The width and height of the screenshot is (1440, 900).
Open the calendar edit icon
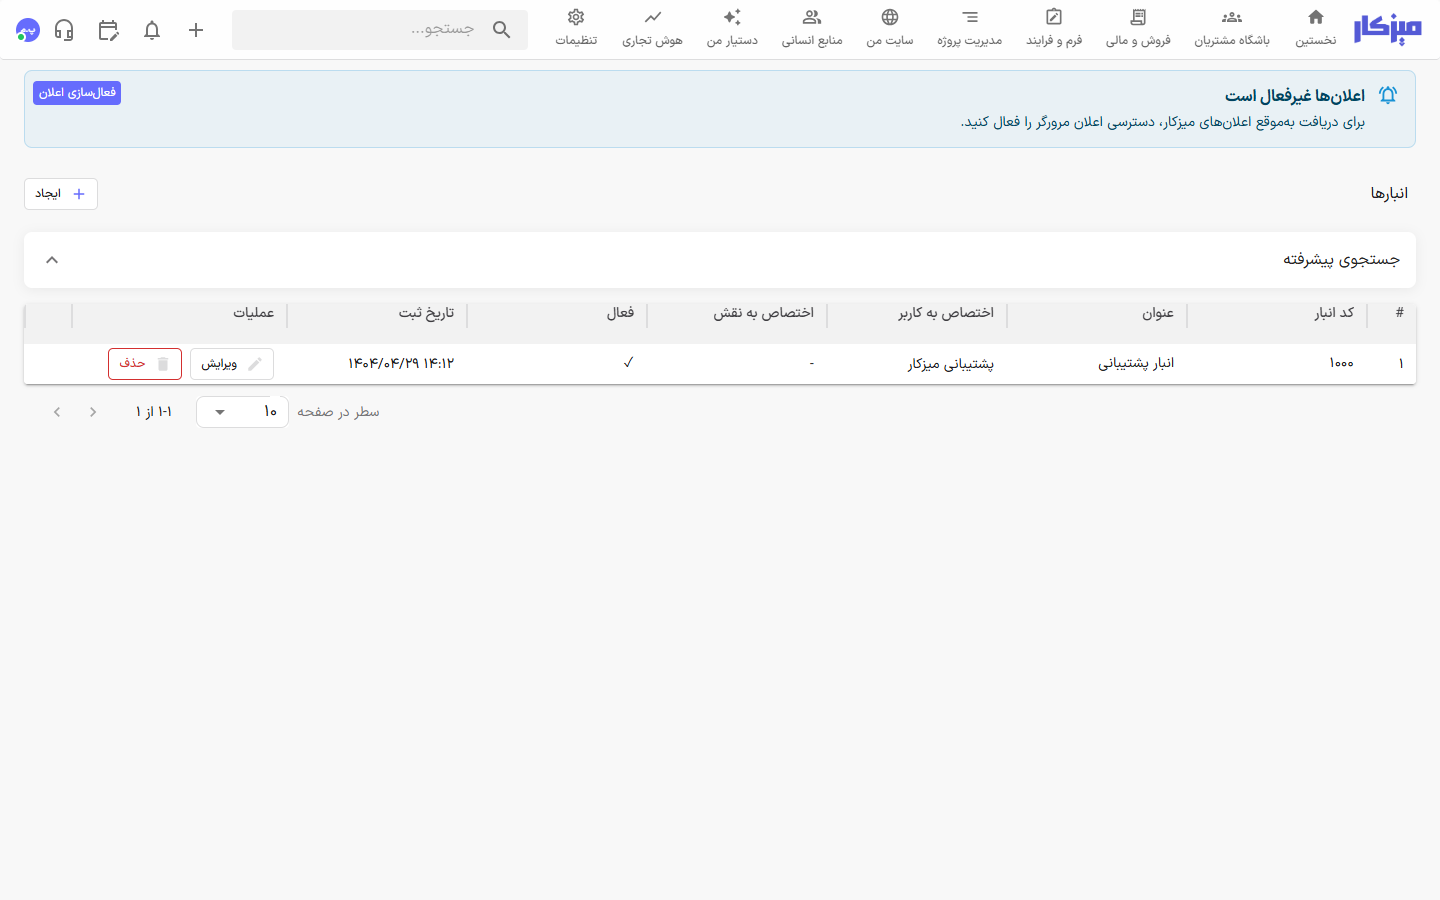[x=108, y=30]
